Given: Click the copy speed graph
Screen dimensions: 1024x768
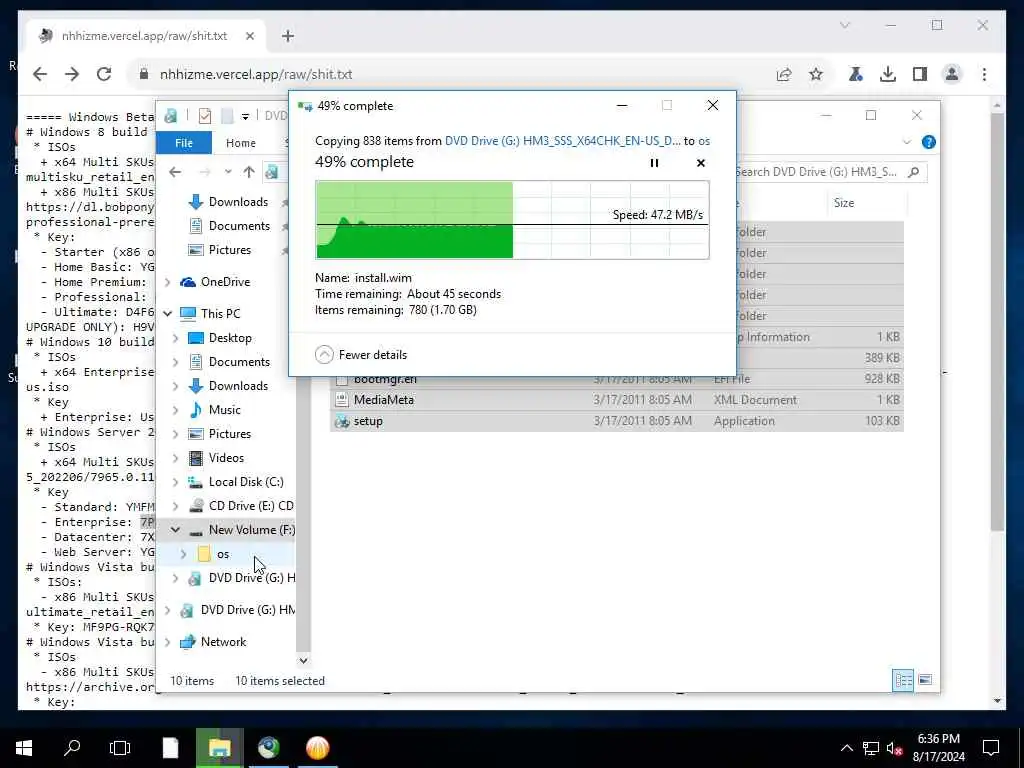Looking at the screenshot, I should (512, 220).
